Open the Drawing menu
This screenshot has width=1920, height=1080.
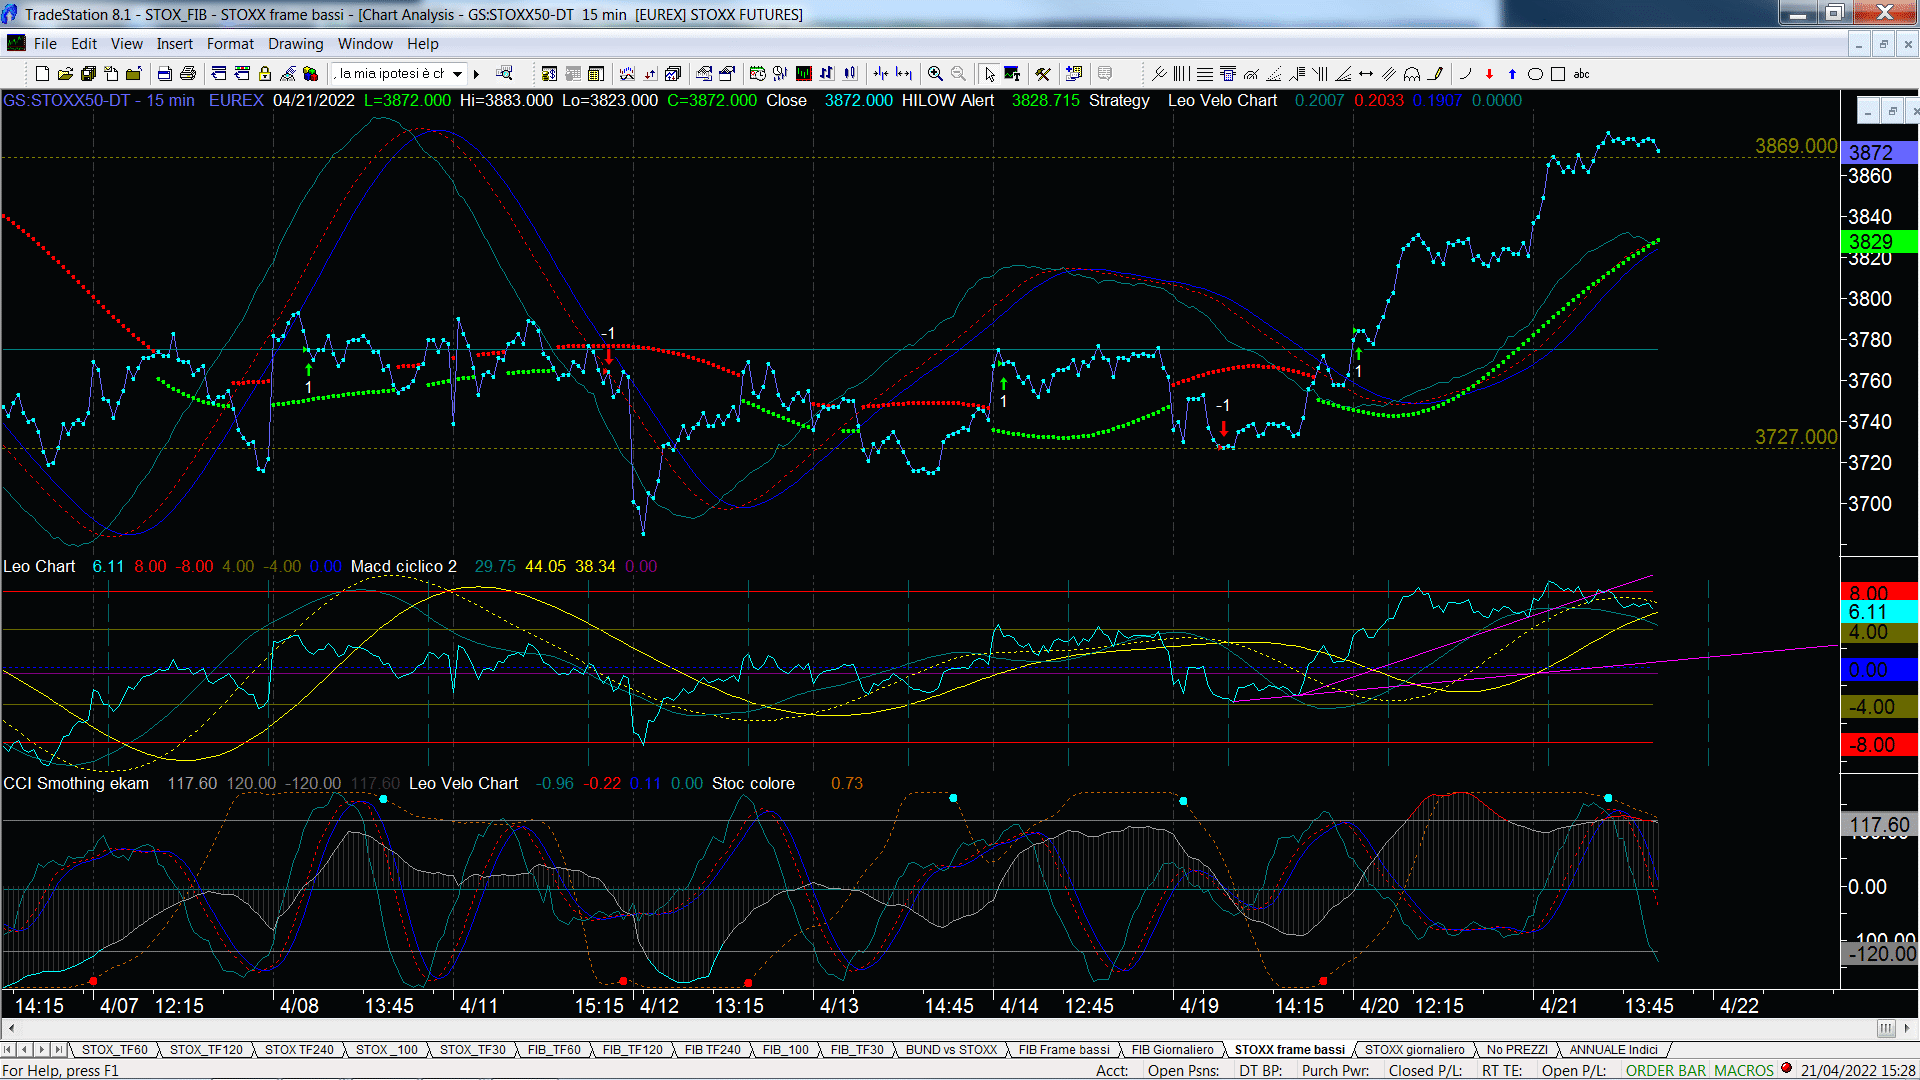tap(295, 44)
